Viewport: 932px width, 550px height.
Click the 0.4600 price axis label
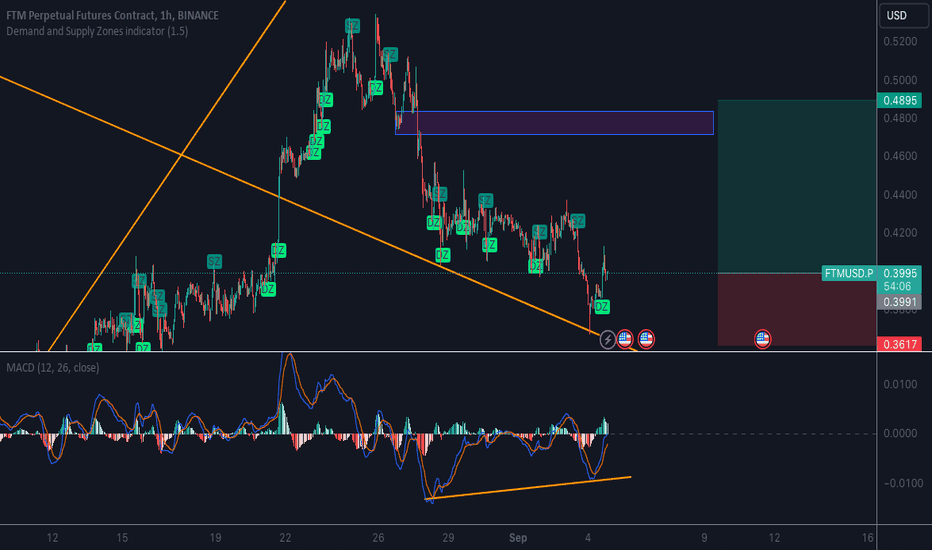pos(900,156)
